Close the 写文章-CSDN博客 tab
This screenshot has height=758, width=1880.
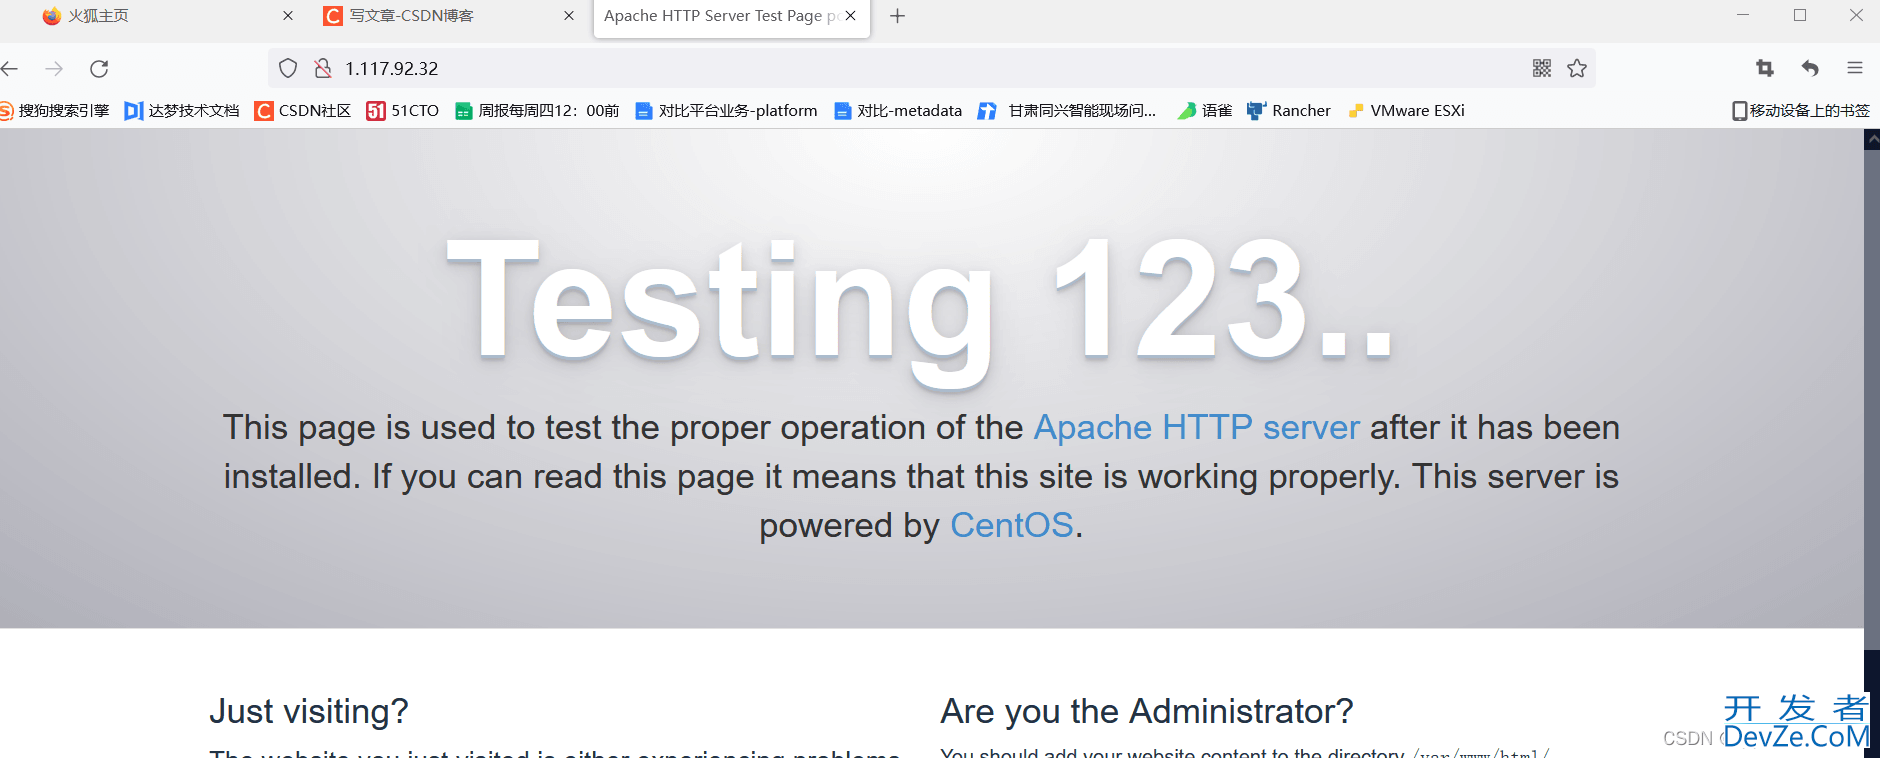click(x=569, y=16)
